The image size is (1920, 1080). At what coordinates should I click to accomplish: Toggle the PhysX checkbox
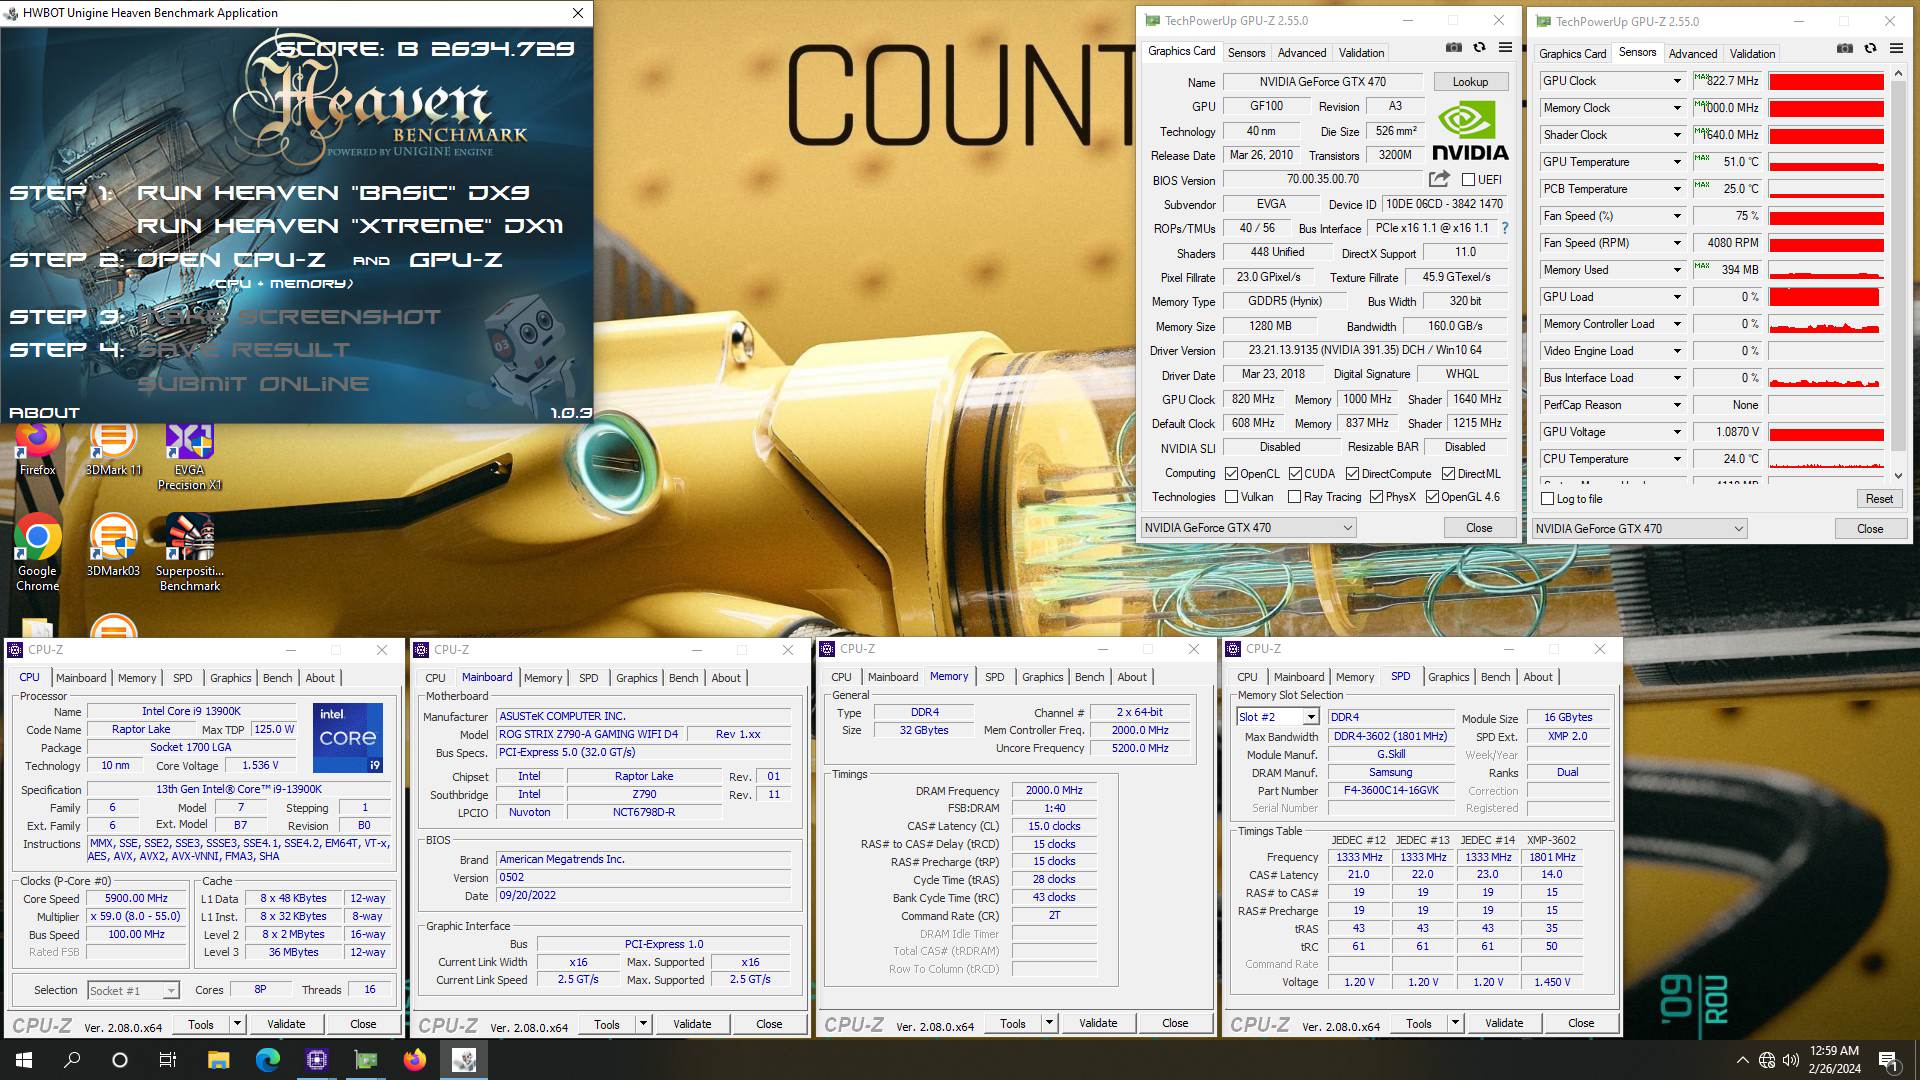point(1376,497)
